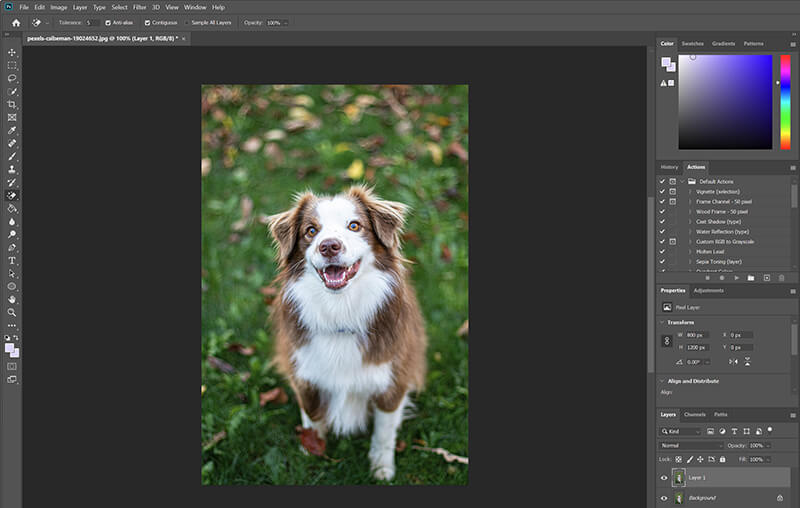Select the Zoom tool
Image resolution: width=800 pixels, height=508 pixels.
point(12,312)
